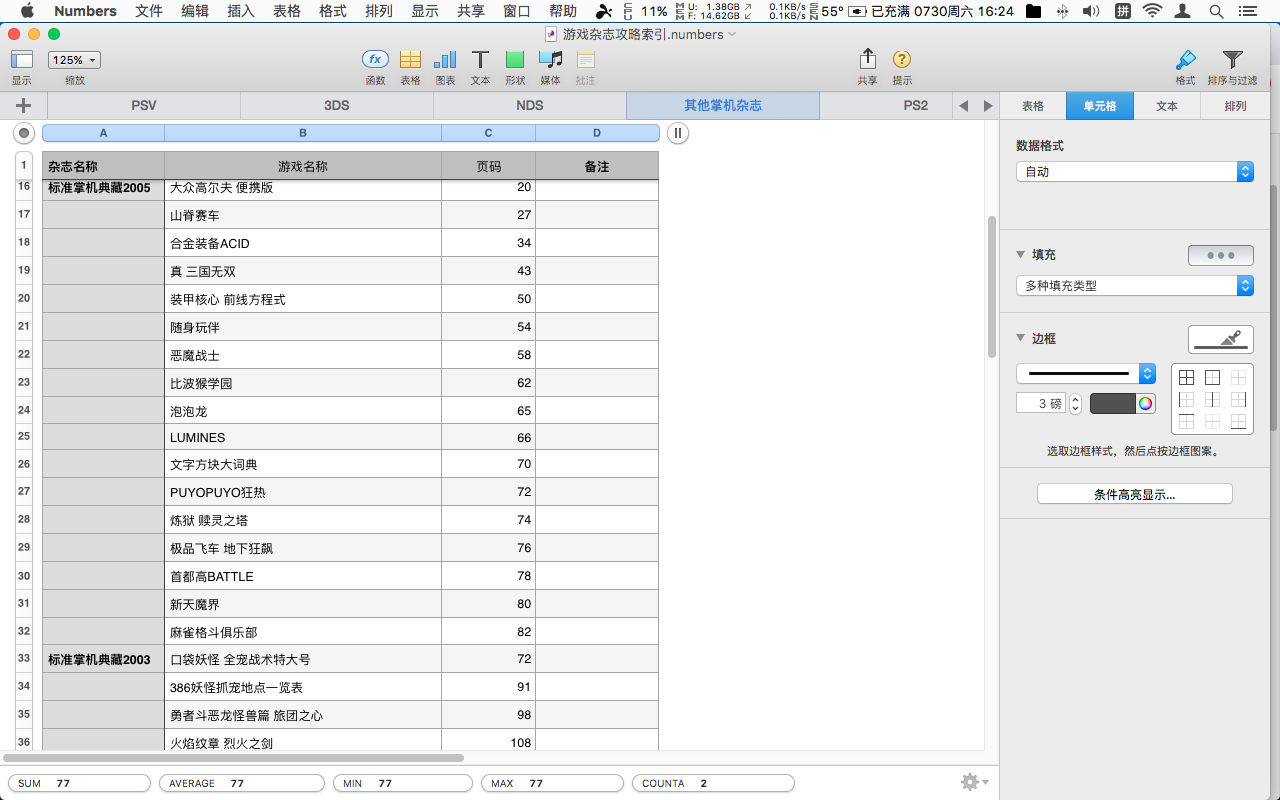Click the AVERAGE 77 status pill
Screen dimensions: 1280x800
coord(242,783)
